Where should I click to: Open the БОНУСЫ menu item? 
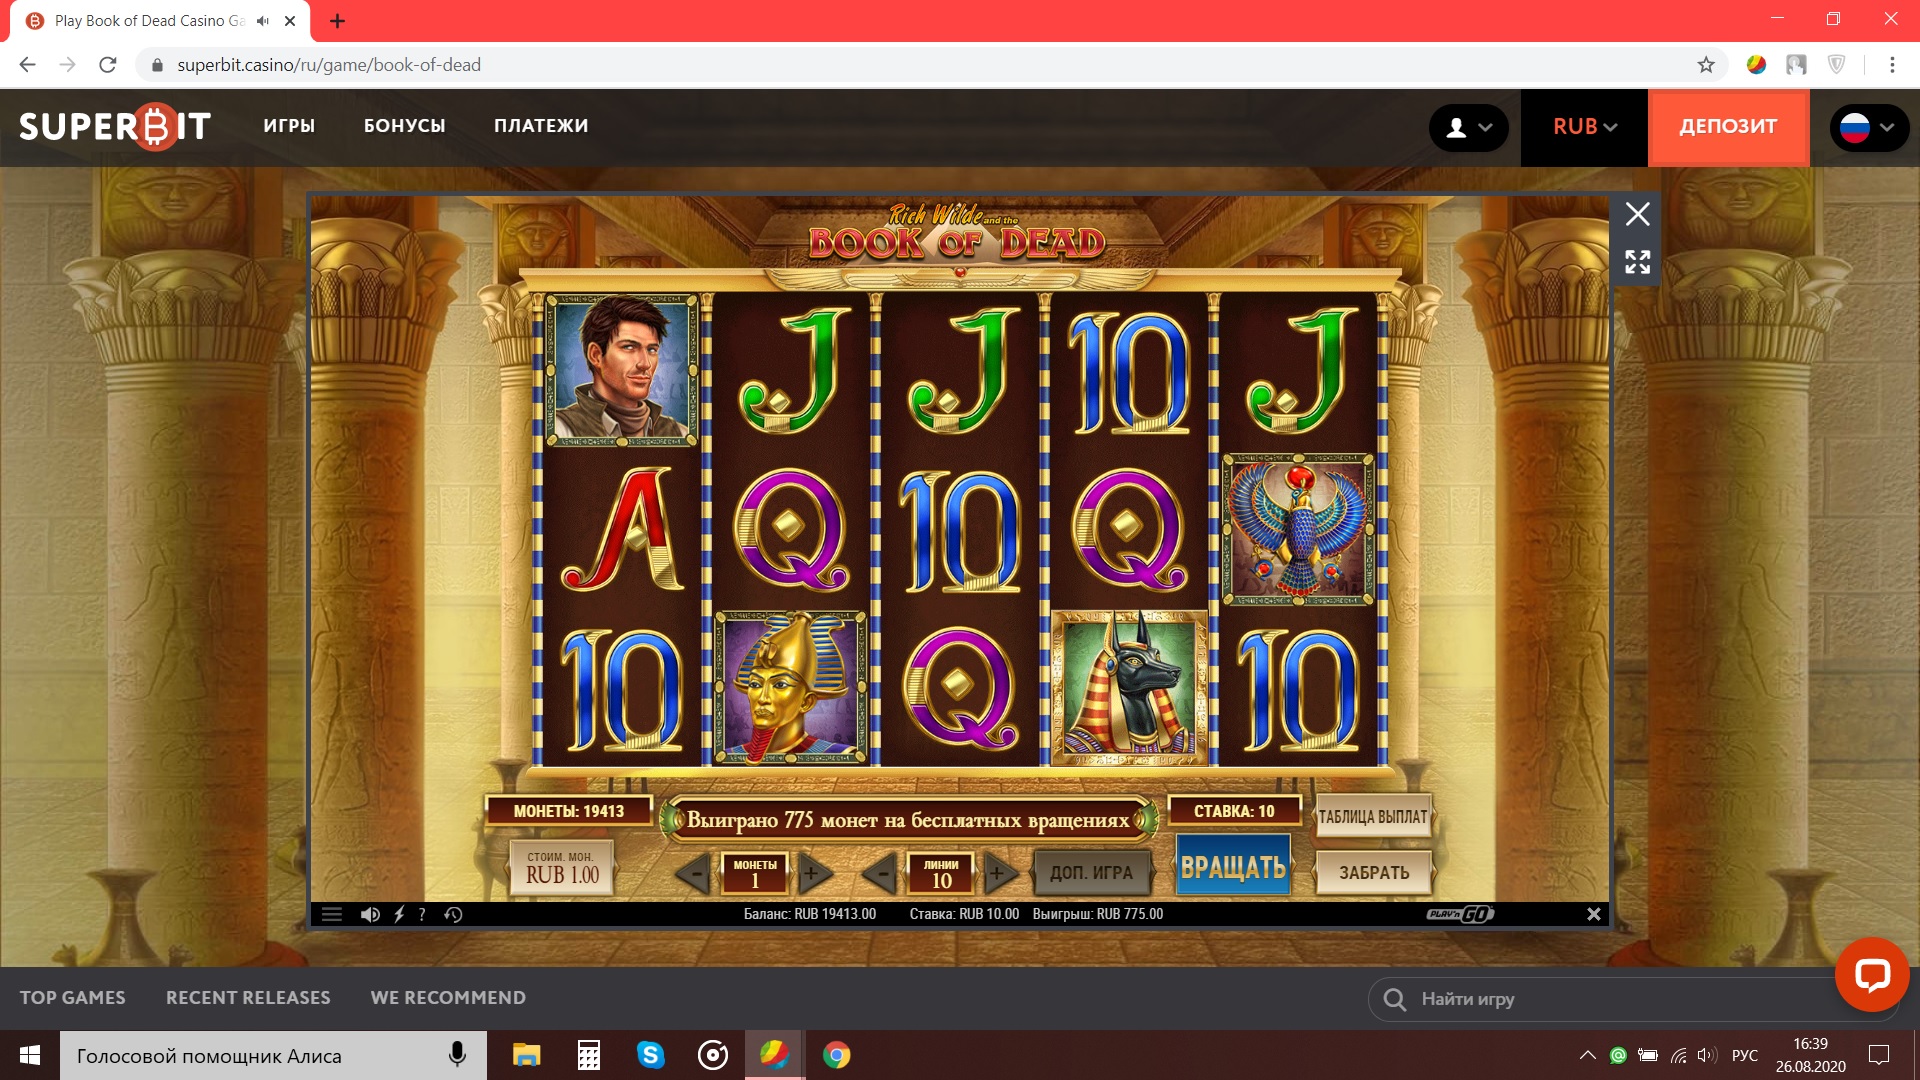404,126
